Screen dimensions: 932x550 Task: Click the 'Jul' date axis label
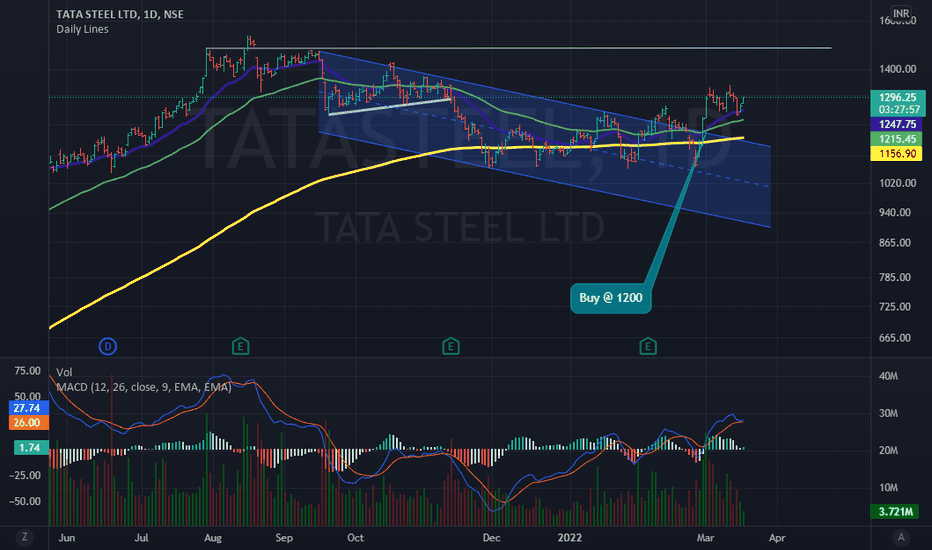tap(141, 538)
